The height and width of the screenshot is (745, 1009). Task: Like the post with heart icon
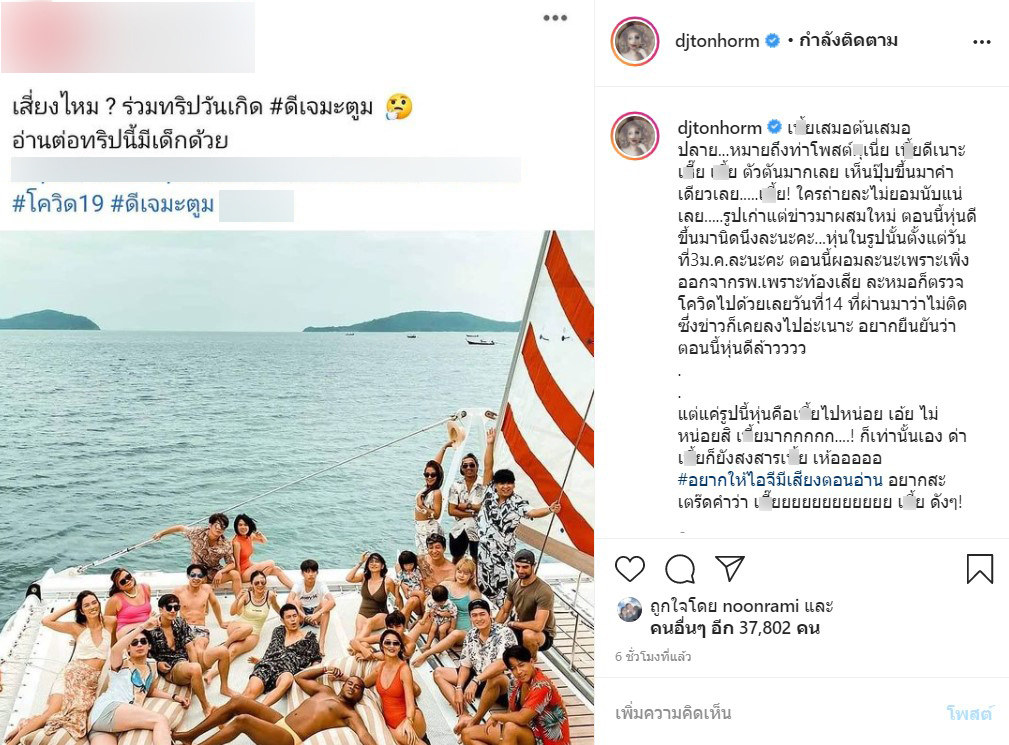(629, 569)
